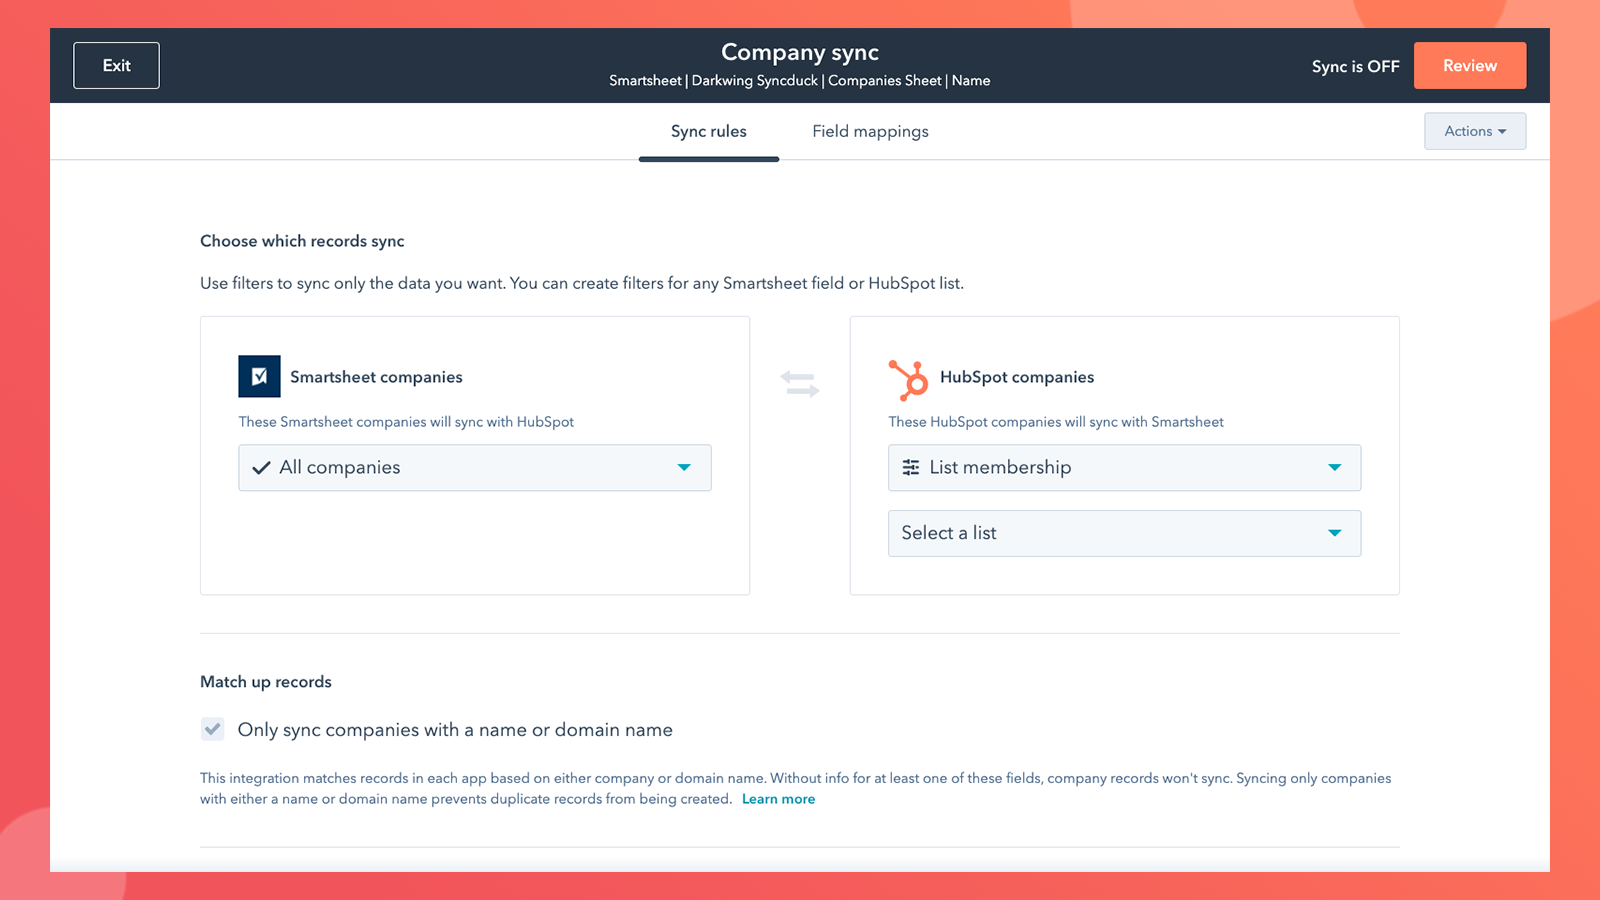Click the Exit button
This screenshot has height=900, width=1600.
point(116,66)
